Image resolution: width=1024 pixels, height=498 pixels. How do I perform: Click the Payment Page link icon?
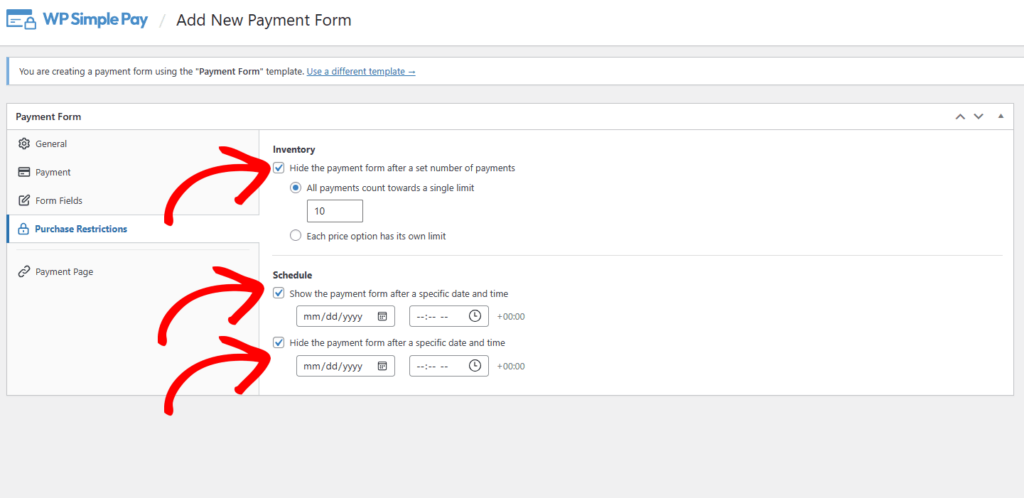[25, 271]
